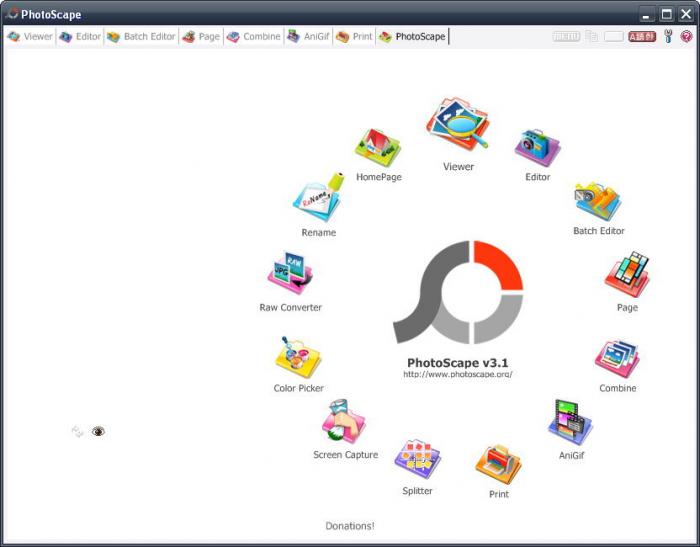The image size is (700, 547).
Task: Click the HomePage house icon
Action: (378, 148)
